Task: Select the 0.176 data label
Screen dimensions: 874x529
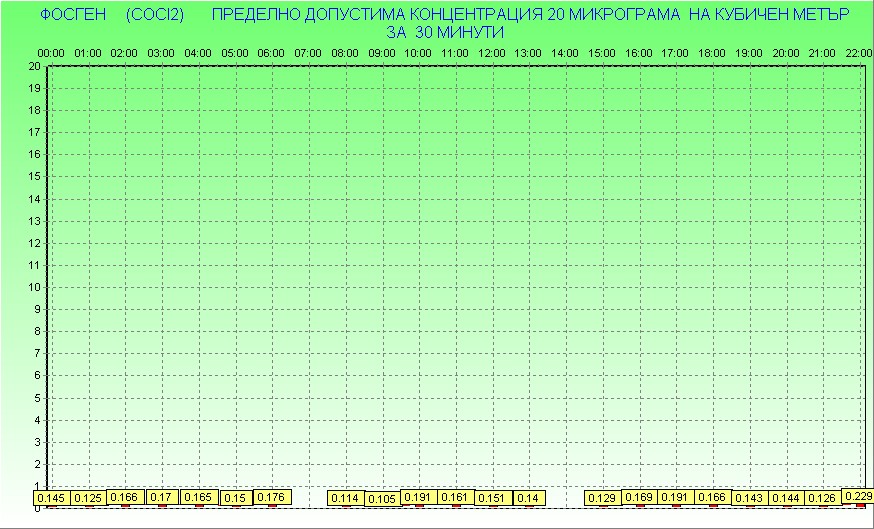Action: click(x=272, y=497)
